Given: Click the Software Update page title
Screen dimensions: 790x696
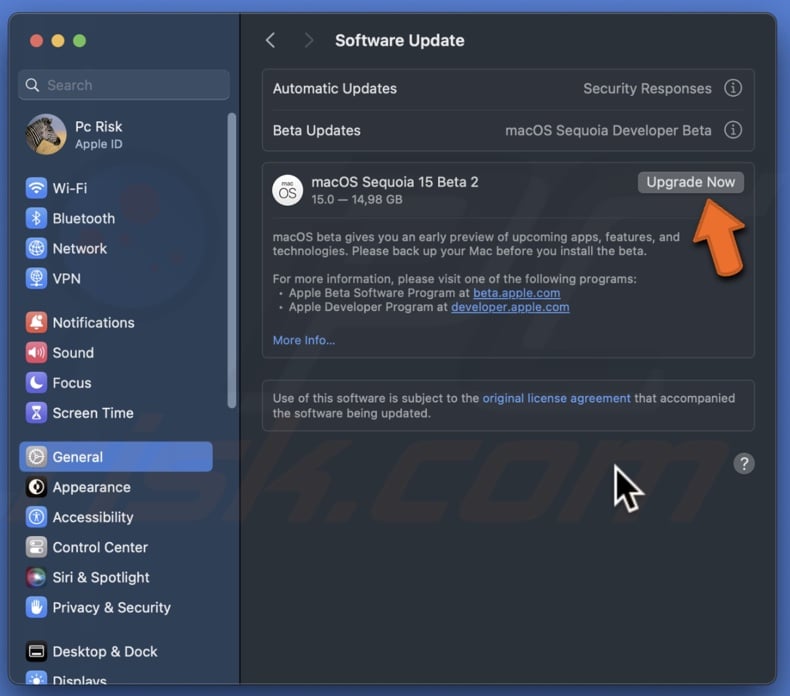Looking at the screenshot, I should (400, 40).
